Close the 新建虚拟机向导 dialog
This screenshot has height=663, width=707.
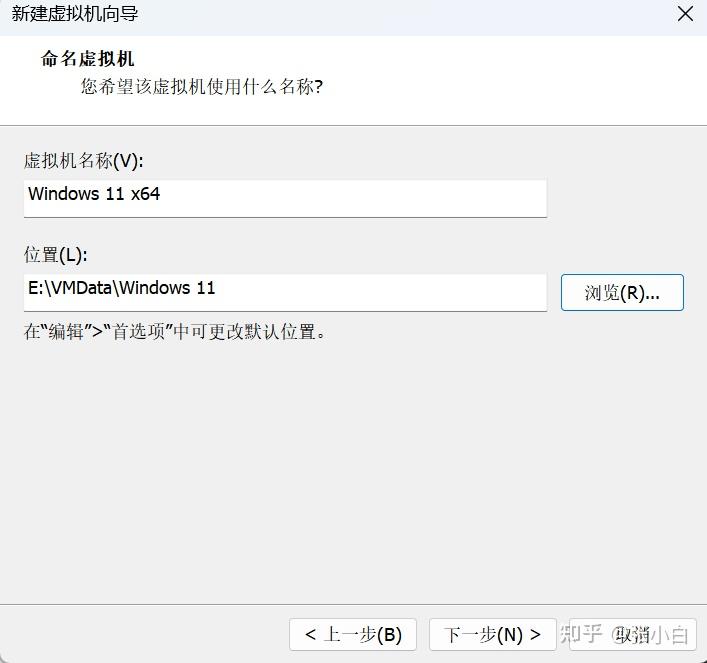pos(685,14)
